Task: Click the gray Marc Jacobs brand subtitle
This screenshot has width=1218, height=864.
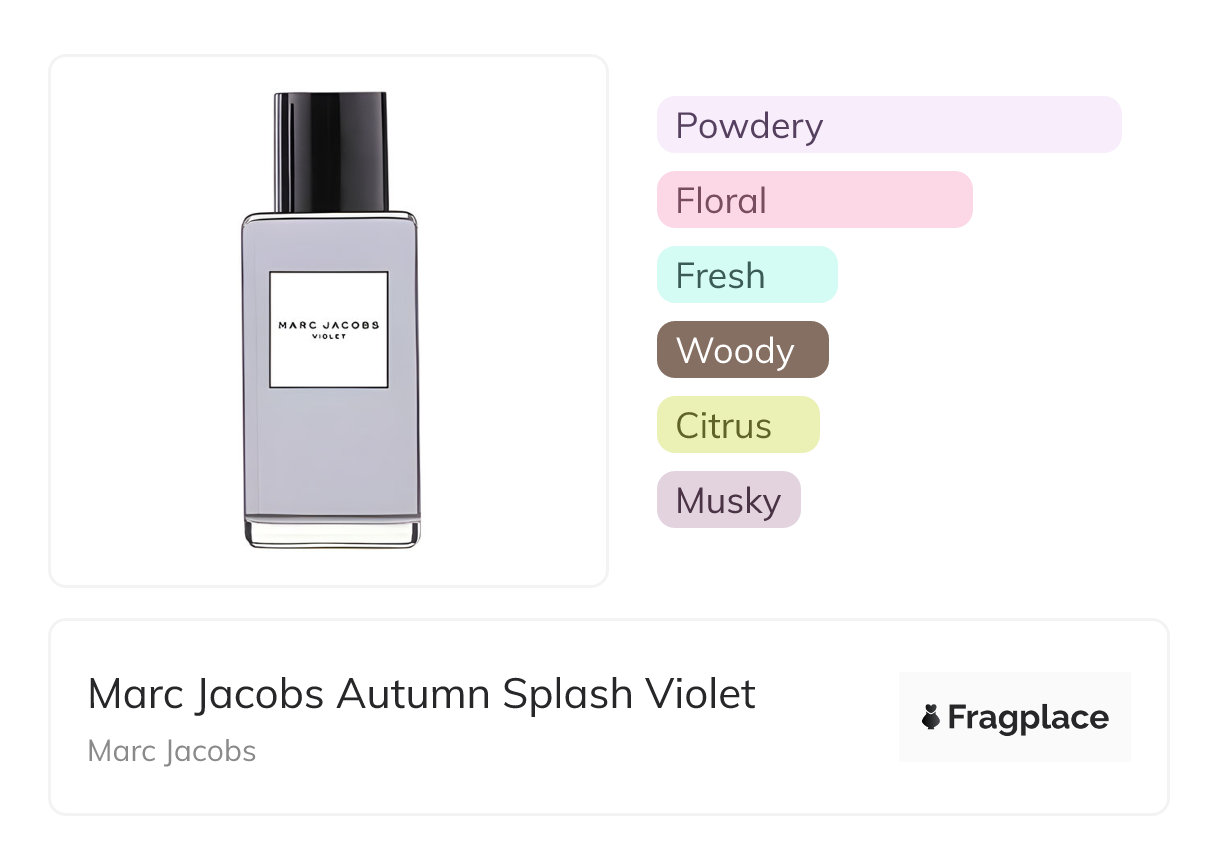Action: point(172,751)
